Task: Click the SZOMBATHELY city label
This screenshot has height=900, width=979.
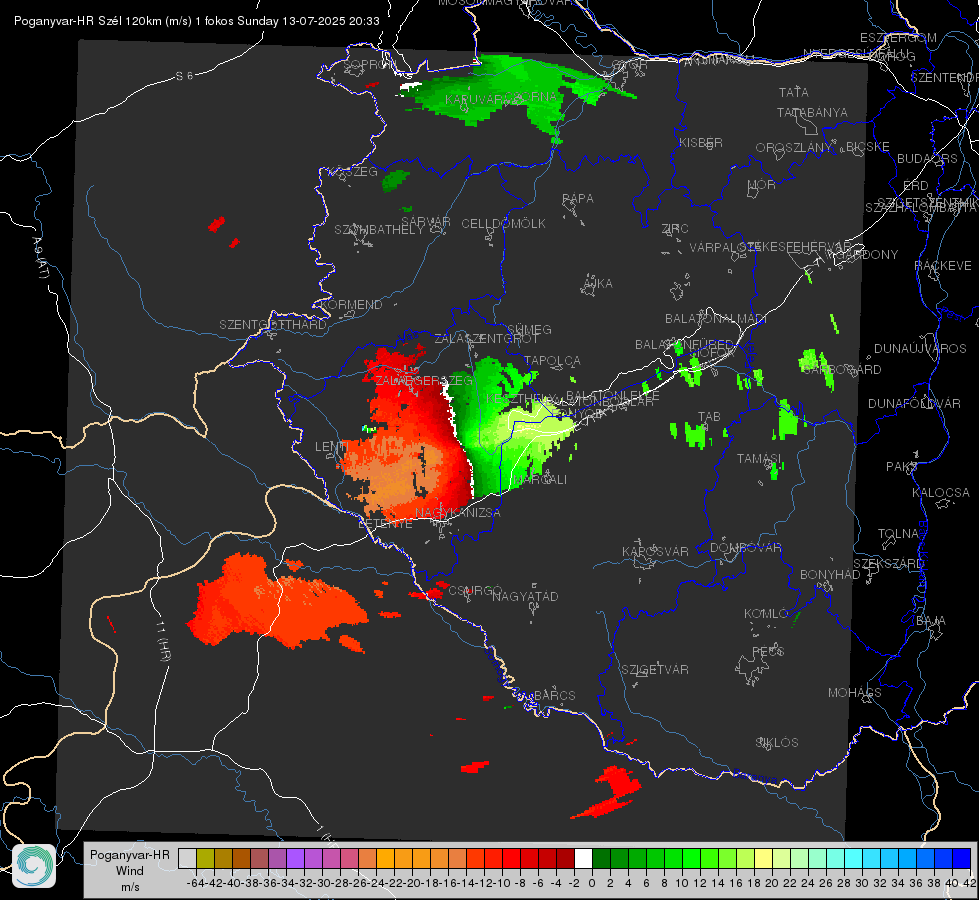Action: point(378,230)
